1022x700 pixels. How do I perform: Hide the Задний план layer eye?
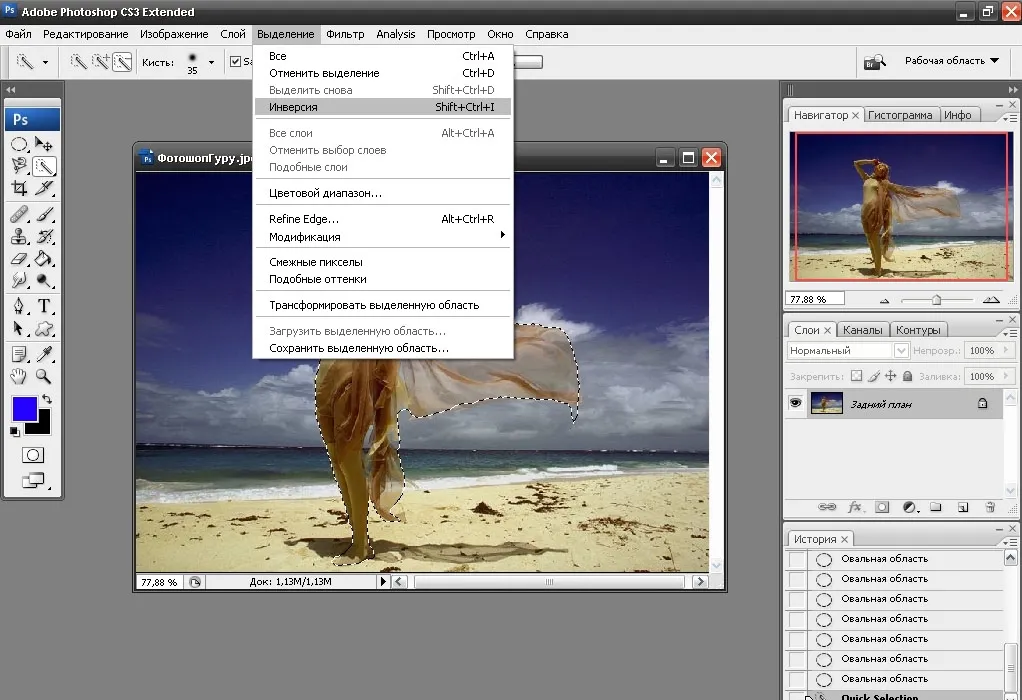[x=795, y=403]
